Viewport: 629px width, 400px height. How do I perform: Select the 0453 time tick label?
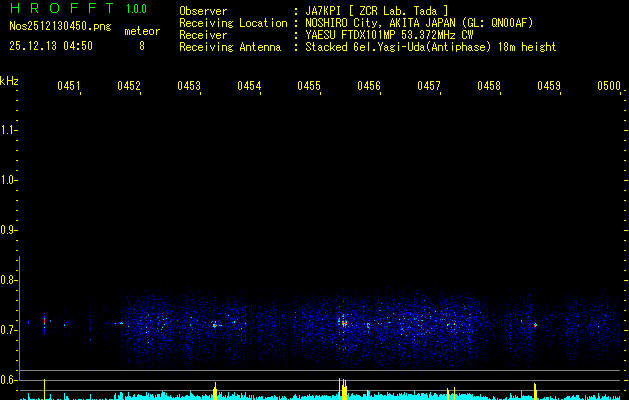189,87
